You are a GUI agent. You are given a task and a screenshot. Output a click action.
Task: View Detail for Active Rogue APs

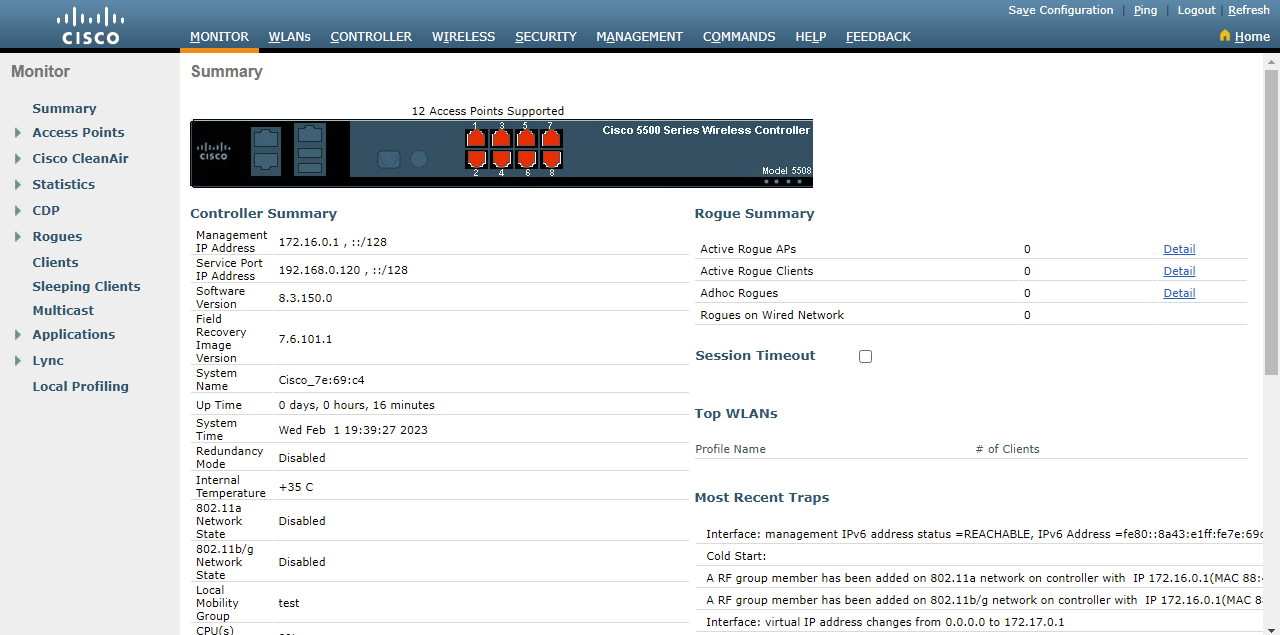[1179, 249]
